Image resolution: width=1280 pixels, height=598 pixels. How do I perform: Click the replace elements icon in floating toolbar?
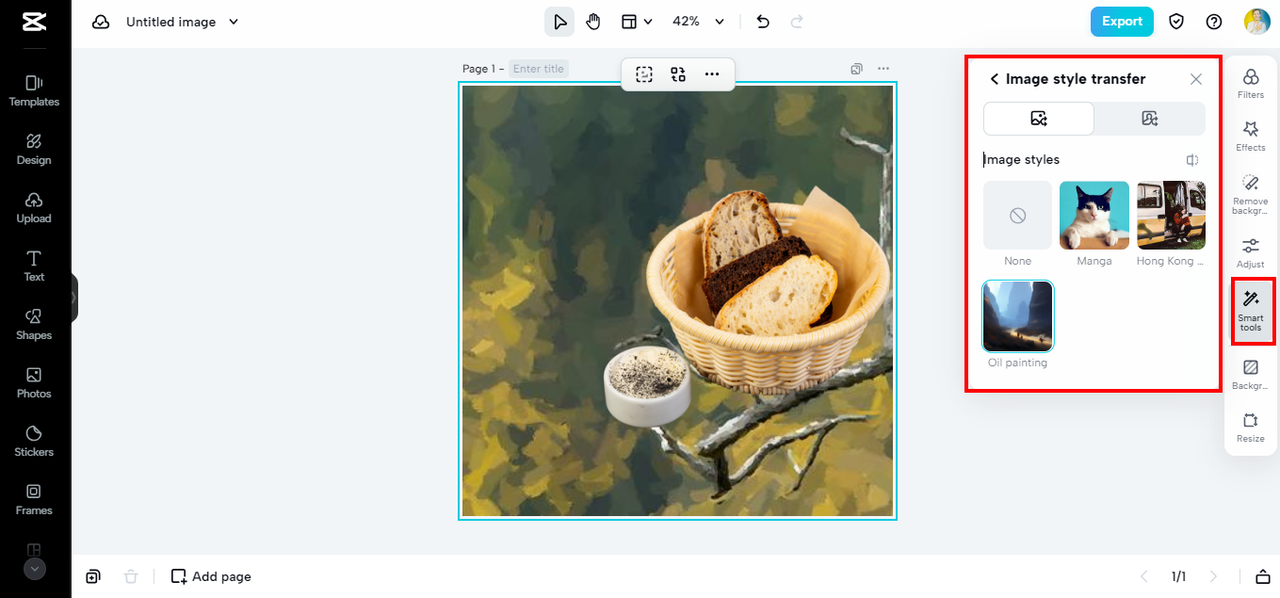(678, 74)
